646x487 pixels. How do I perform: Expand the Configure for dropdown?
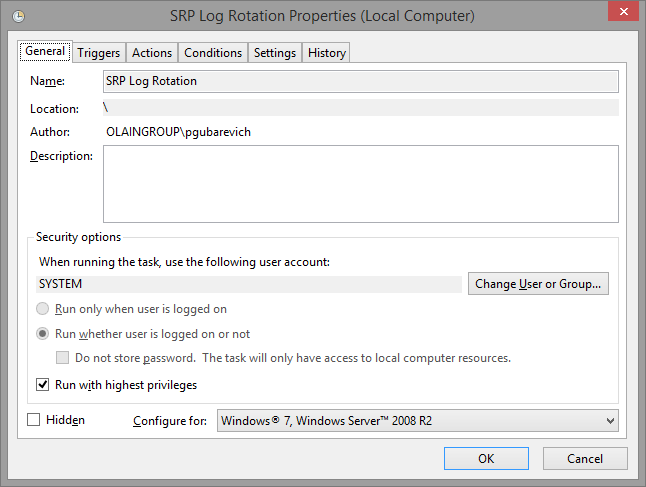point(417,421)
